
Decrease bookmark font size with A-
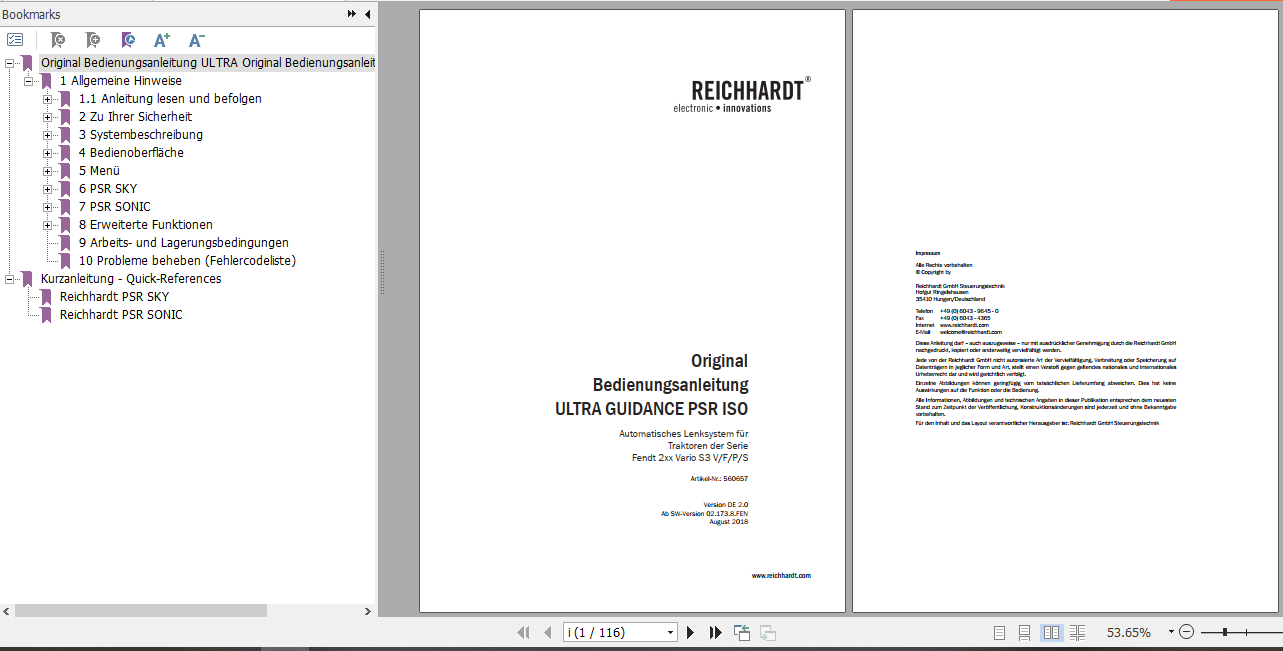point(197,40)
